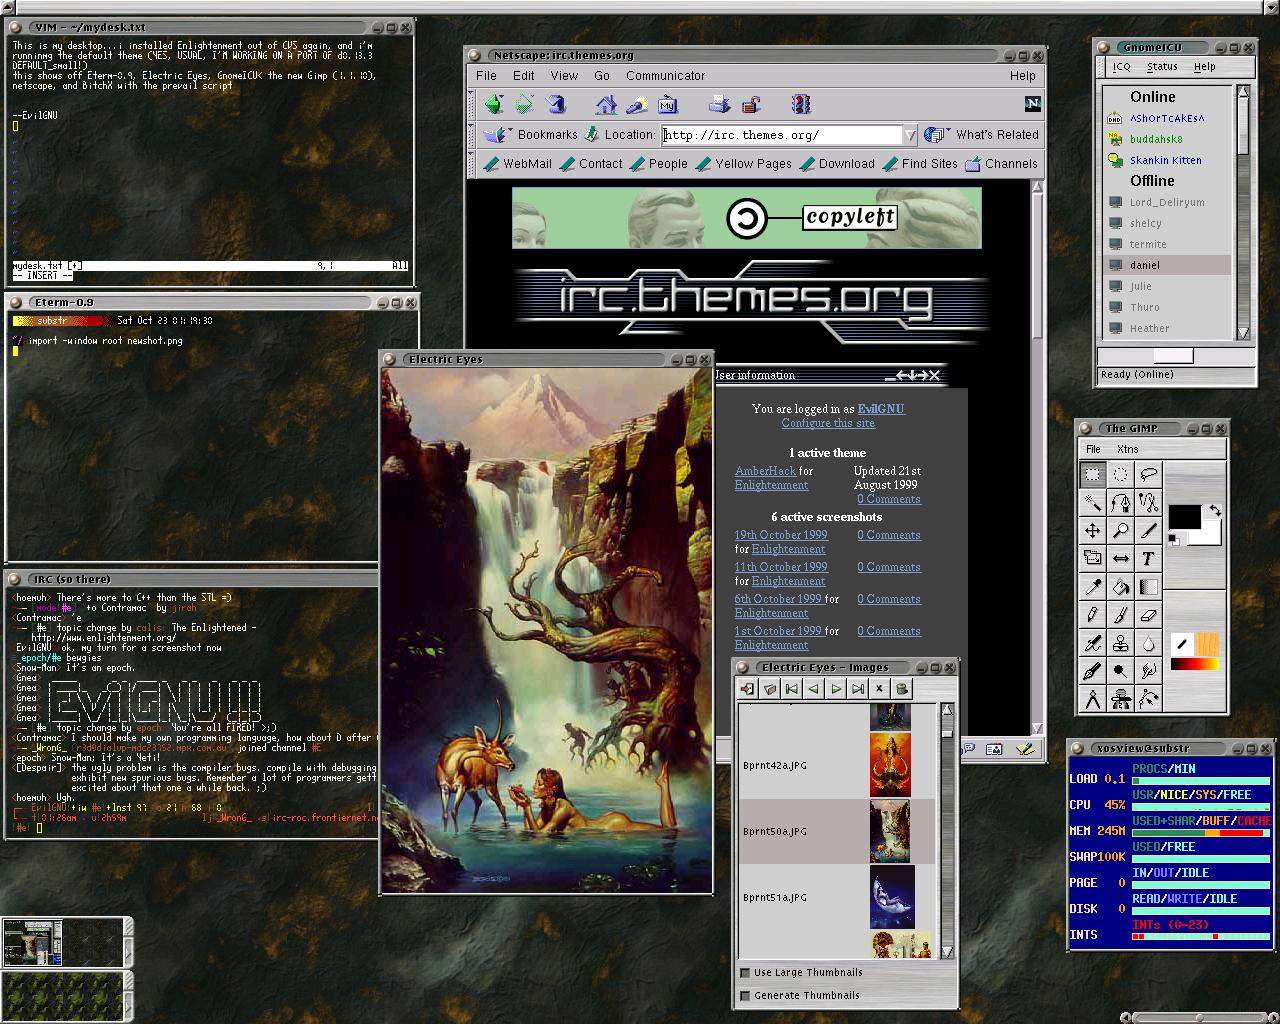This screenshot has width=1280, height=1024.
Task: Choose the Bucket Fill tool
Action: click(1121, 587)
